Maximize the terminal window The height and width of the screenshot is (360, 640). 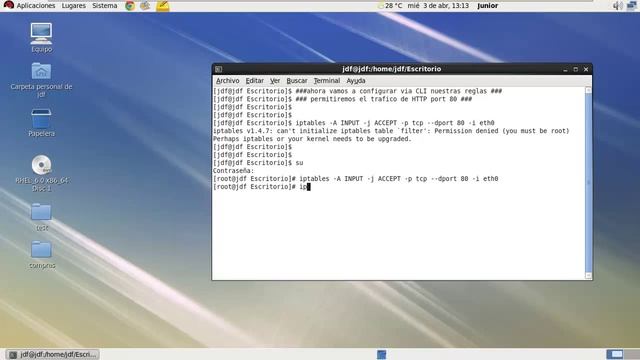point(576,69)
